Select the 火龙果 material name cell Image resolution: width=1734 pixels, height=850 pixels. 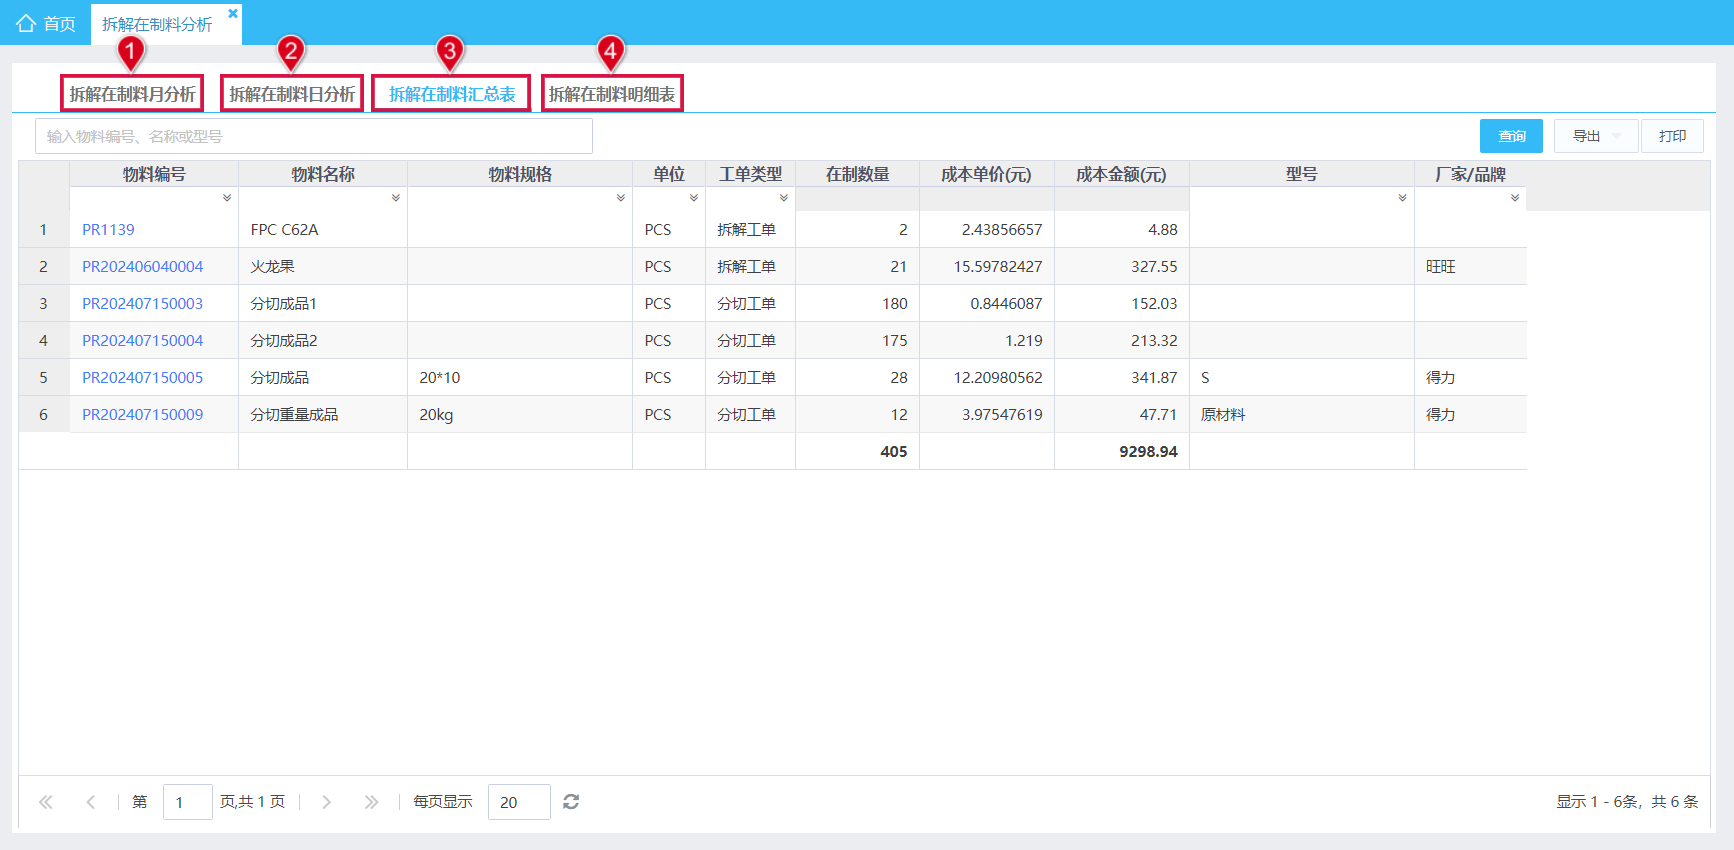323,267
